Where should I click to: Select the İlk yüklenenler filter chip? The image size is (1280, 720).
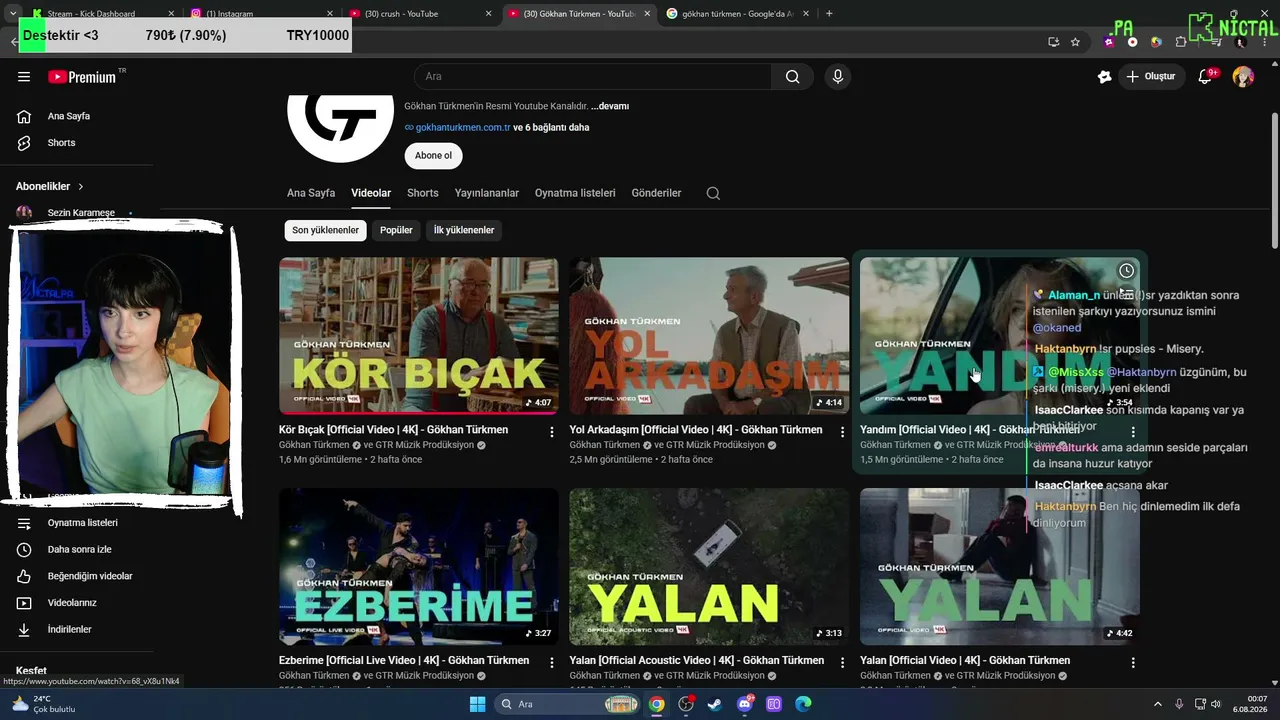[x=464, y=230]
